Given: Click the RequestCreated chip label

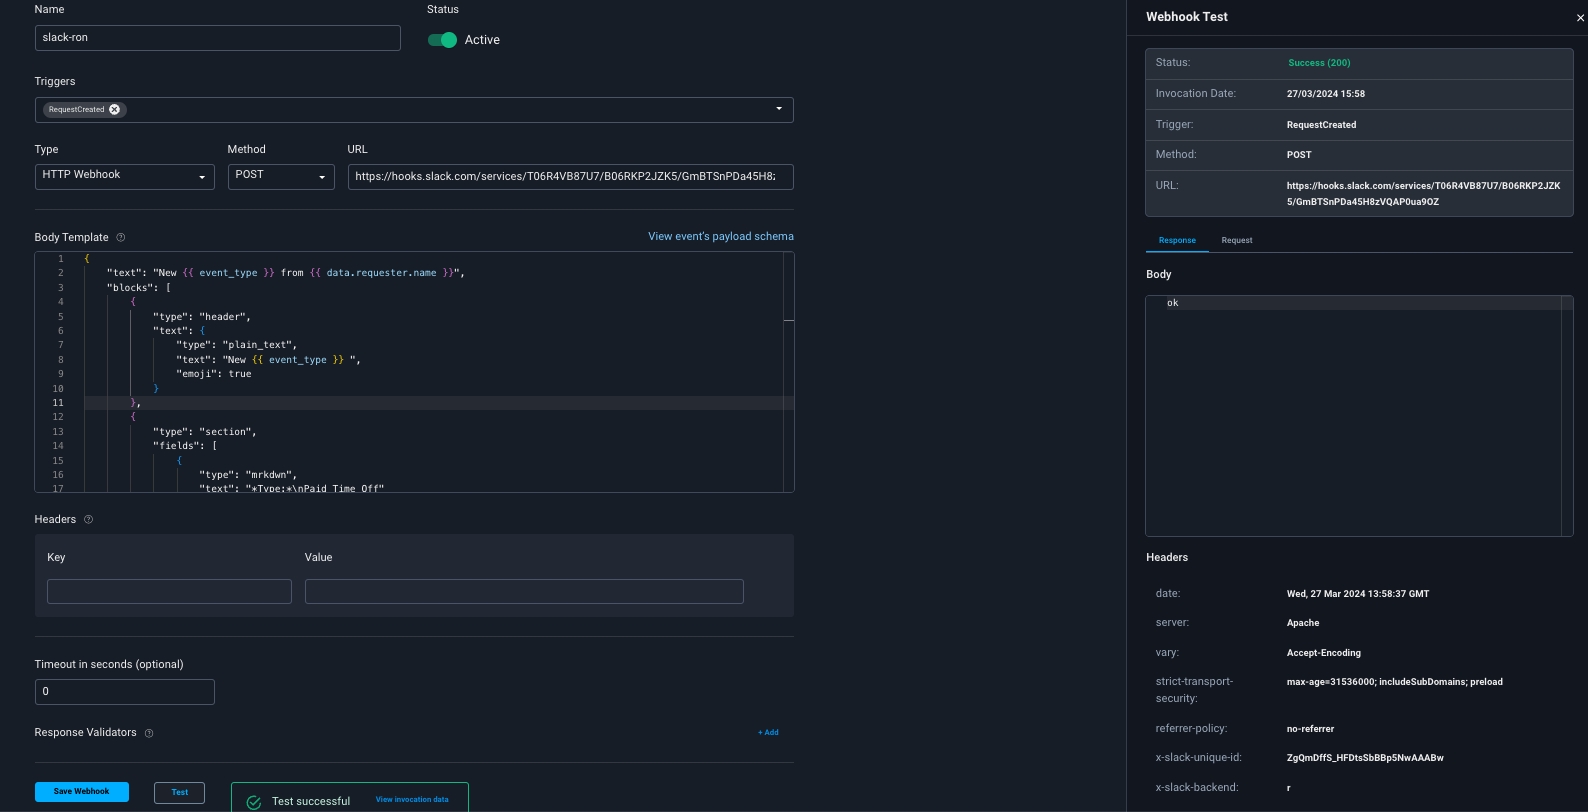Looking at the screenshot, I should coord(76,110).
